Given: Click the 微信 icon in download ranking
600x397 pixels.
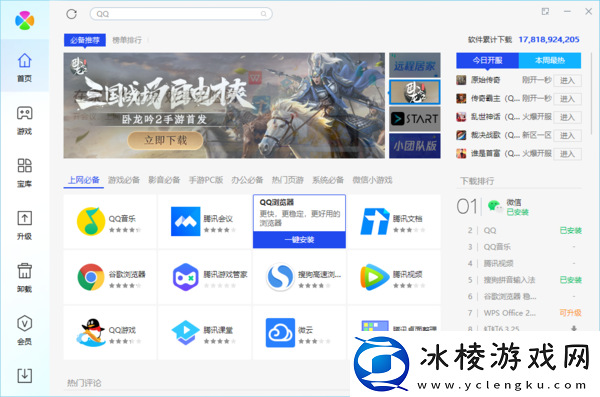Looking at the screenshot, I should tap(495, 207).
